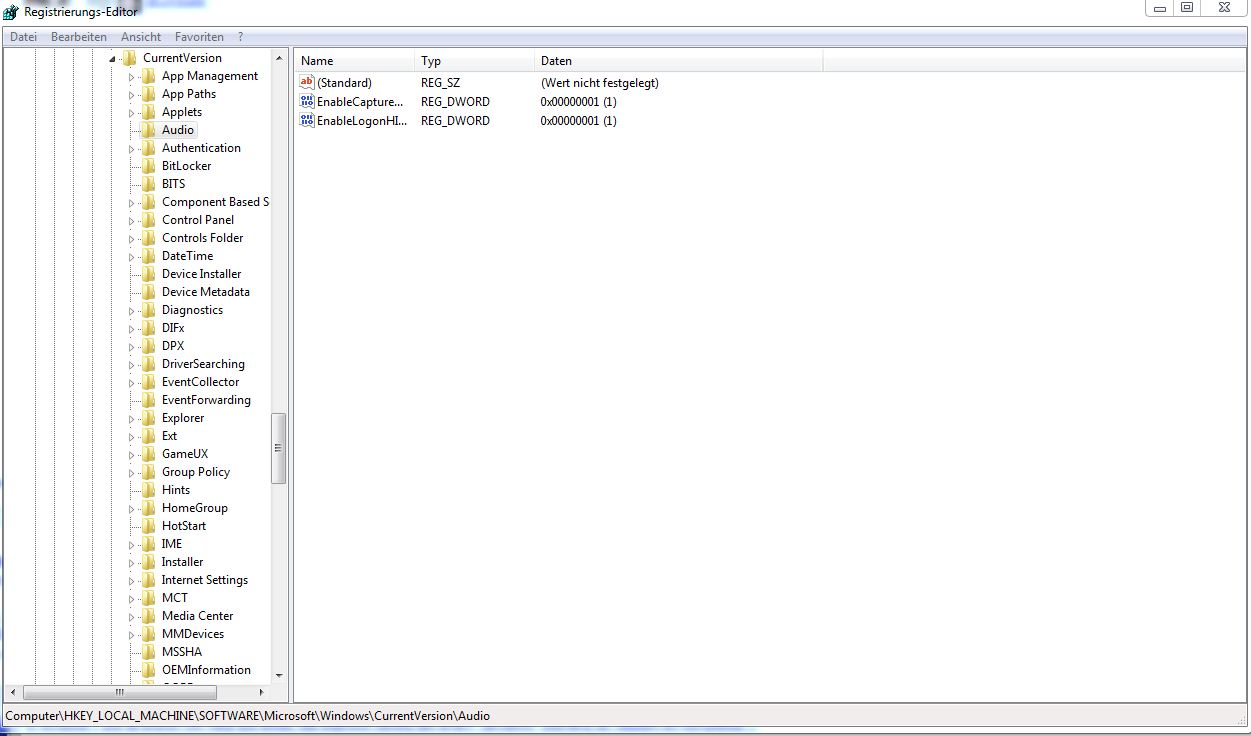Click the DPX folder icon
This screenshot has width=1251, height=736.
pos(148,346)
